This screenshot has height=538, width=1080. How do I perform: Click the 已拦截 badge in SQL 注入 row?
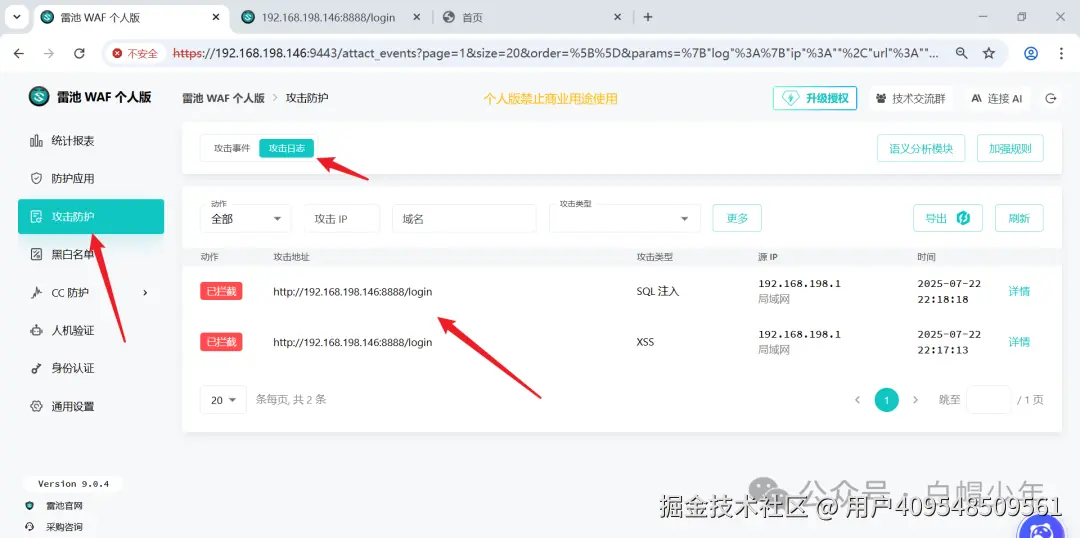pyautogui.click(x=221, y=291)
